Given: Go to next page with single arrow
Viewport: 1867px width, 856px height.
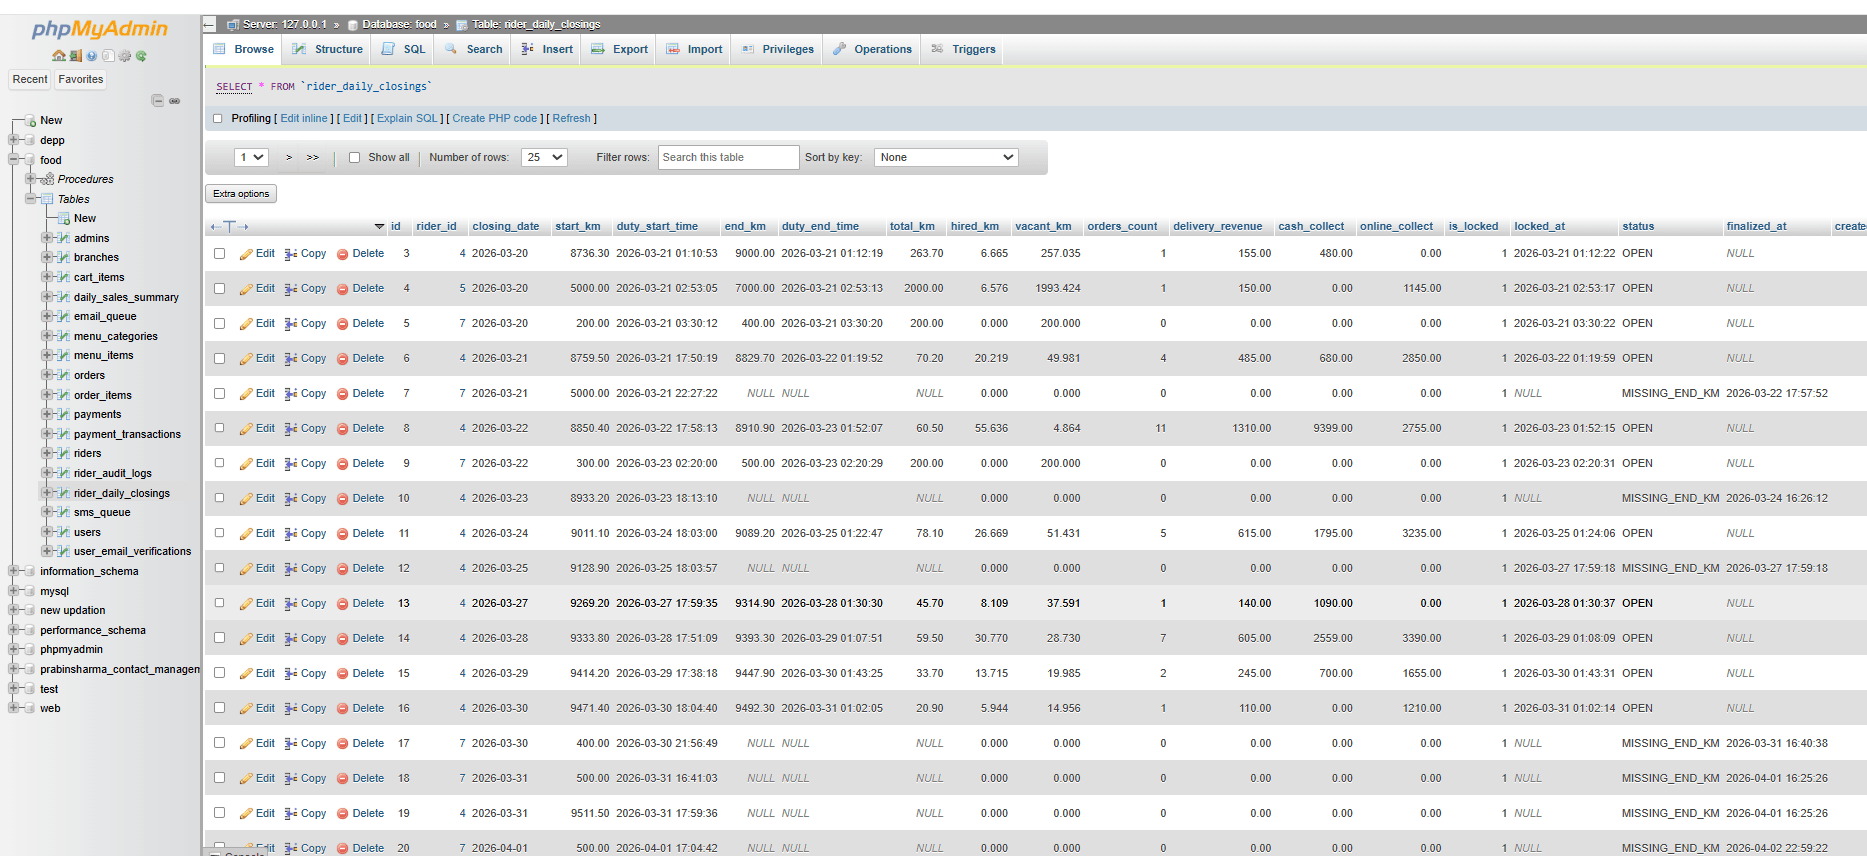Looking at the screenshot, I should click(289, 158).
